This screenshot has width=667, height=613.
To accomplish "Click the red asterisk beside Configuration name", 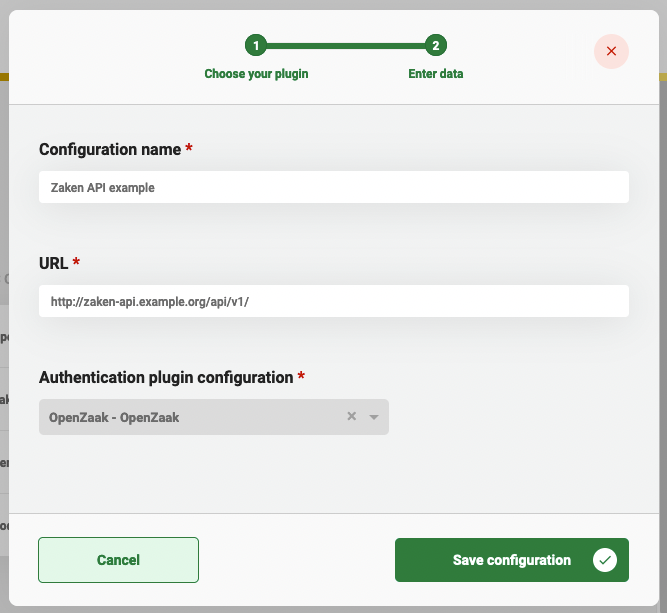I will click(189, 149).
